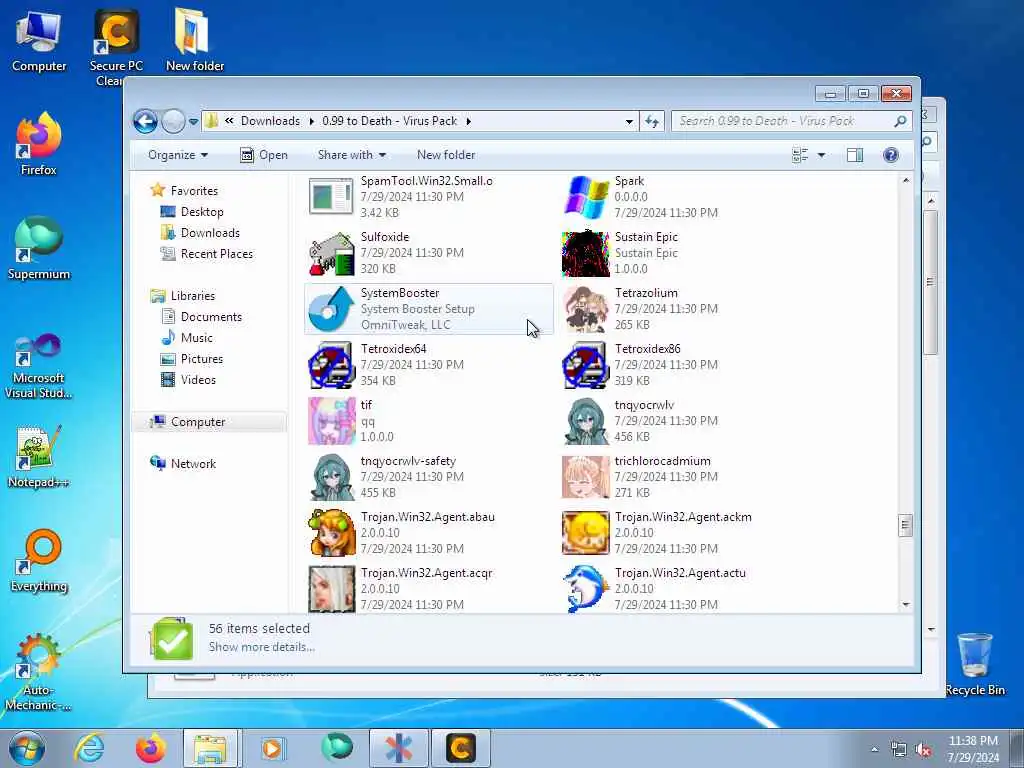The height and width of the screenshot is (768, 1024).
Task: Select the tif file icon
Action: 332,421
